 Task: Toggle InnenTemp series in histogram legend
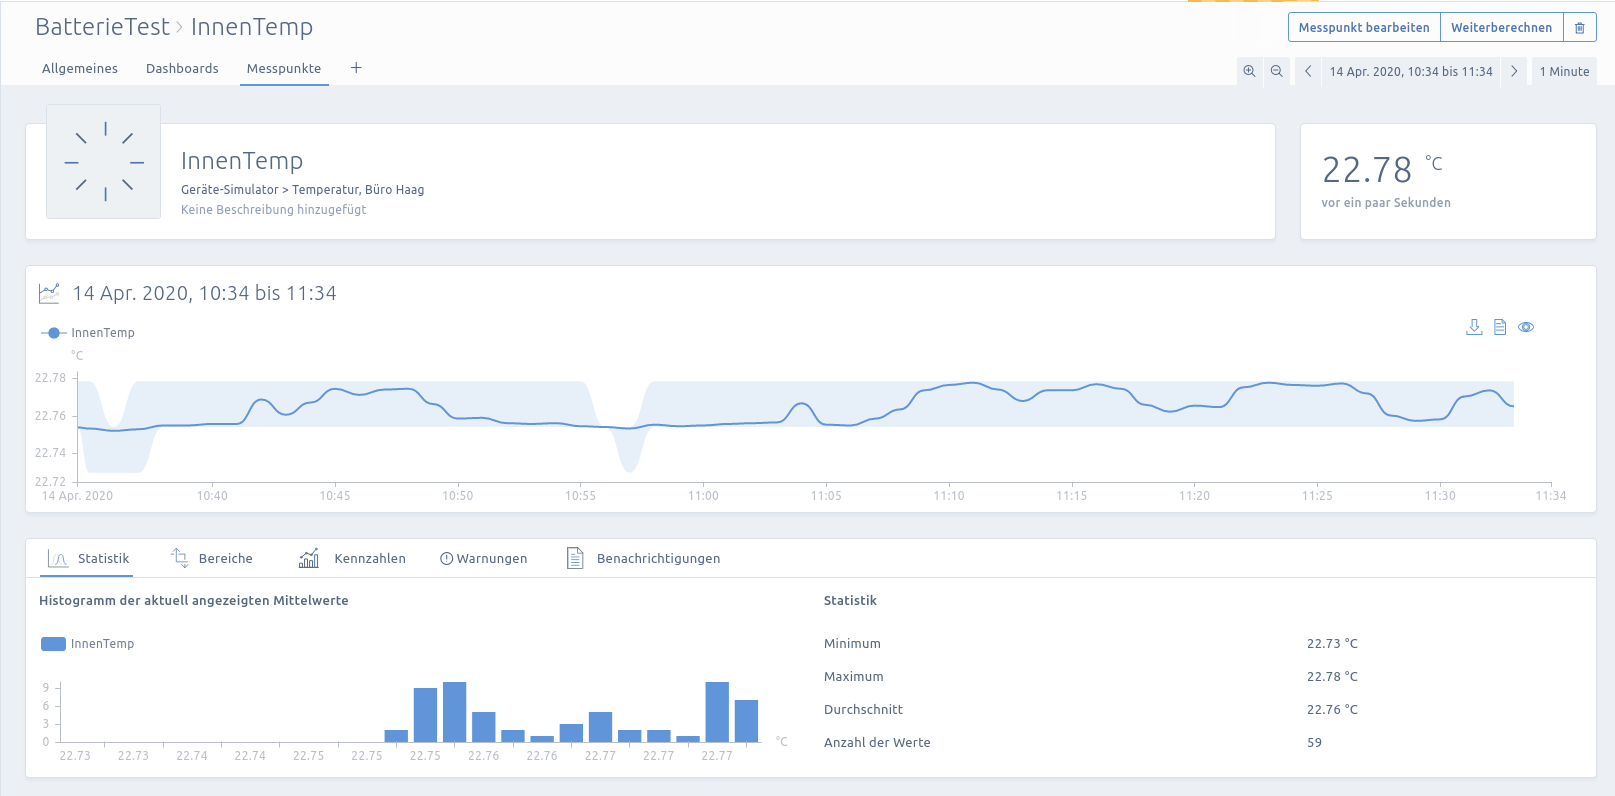pyautogui.click(x=88, y=644)
